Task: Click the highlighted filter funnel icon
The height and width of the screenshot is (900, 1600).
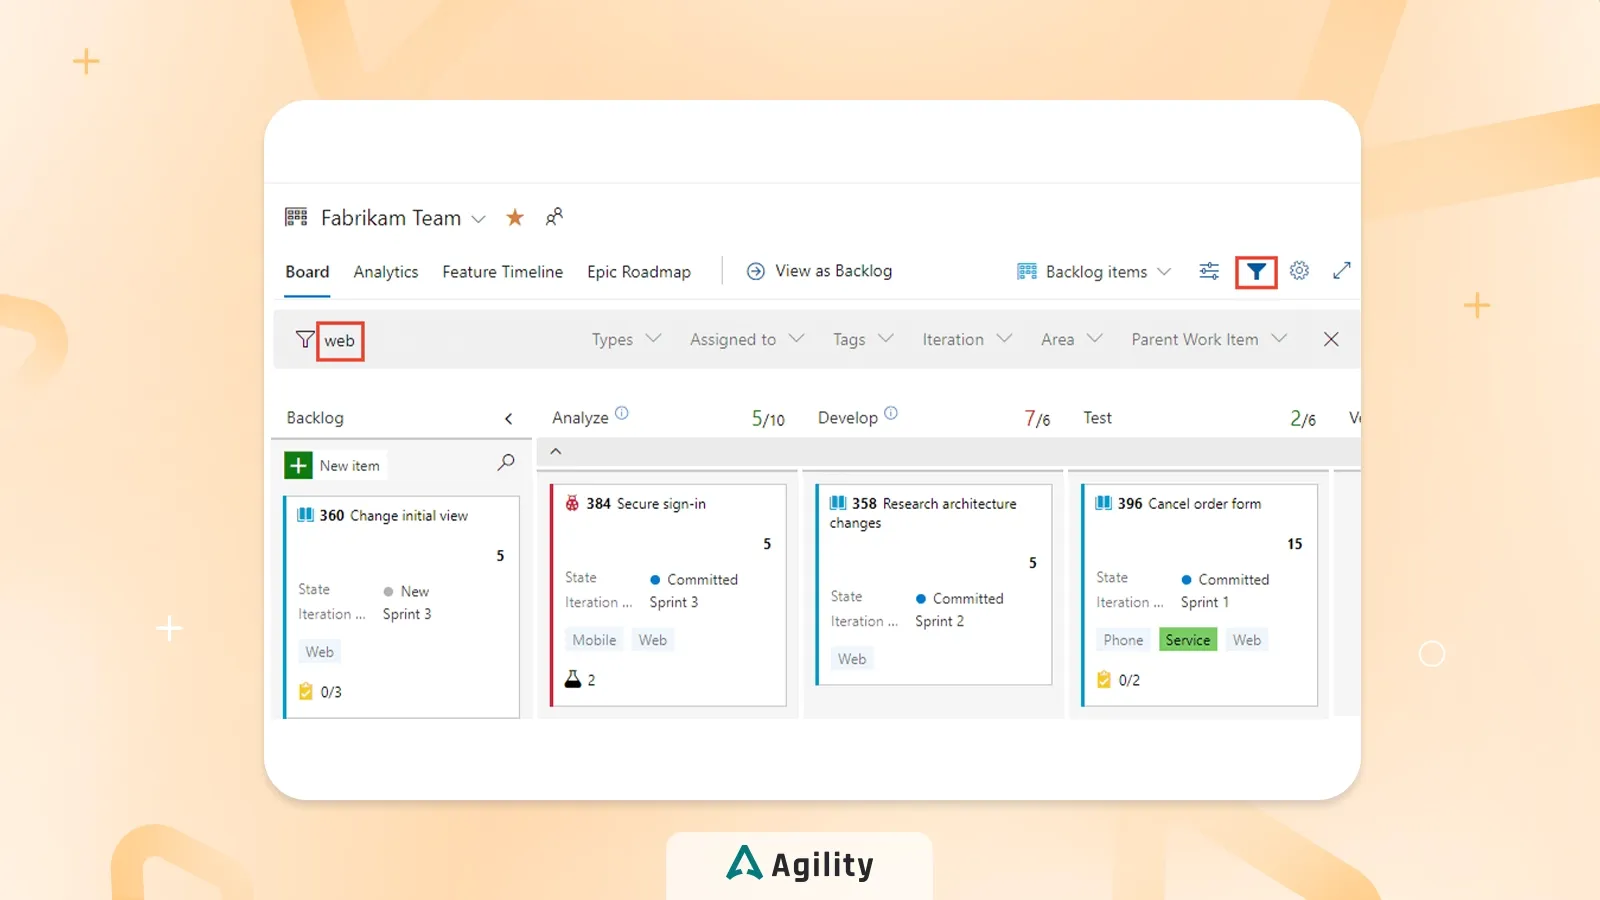Action: point(1256,270)
